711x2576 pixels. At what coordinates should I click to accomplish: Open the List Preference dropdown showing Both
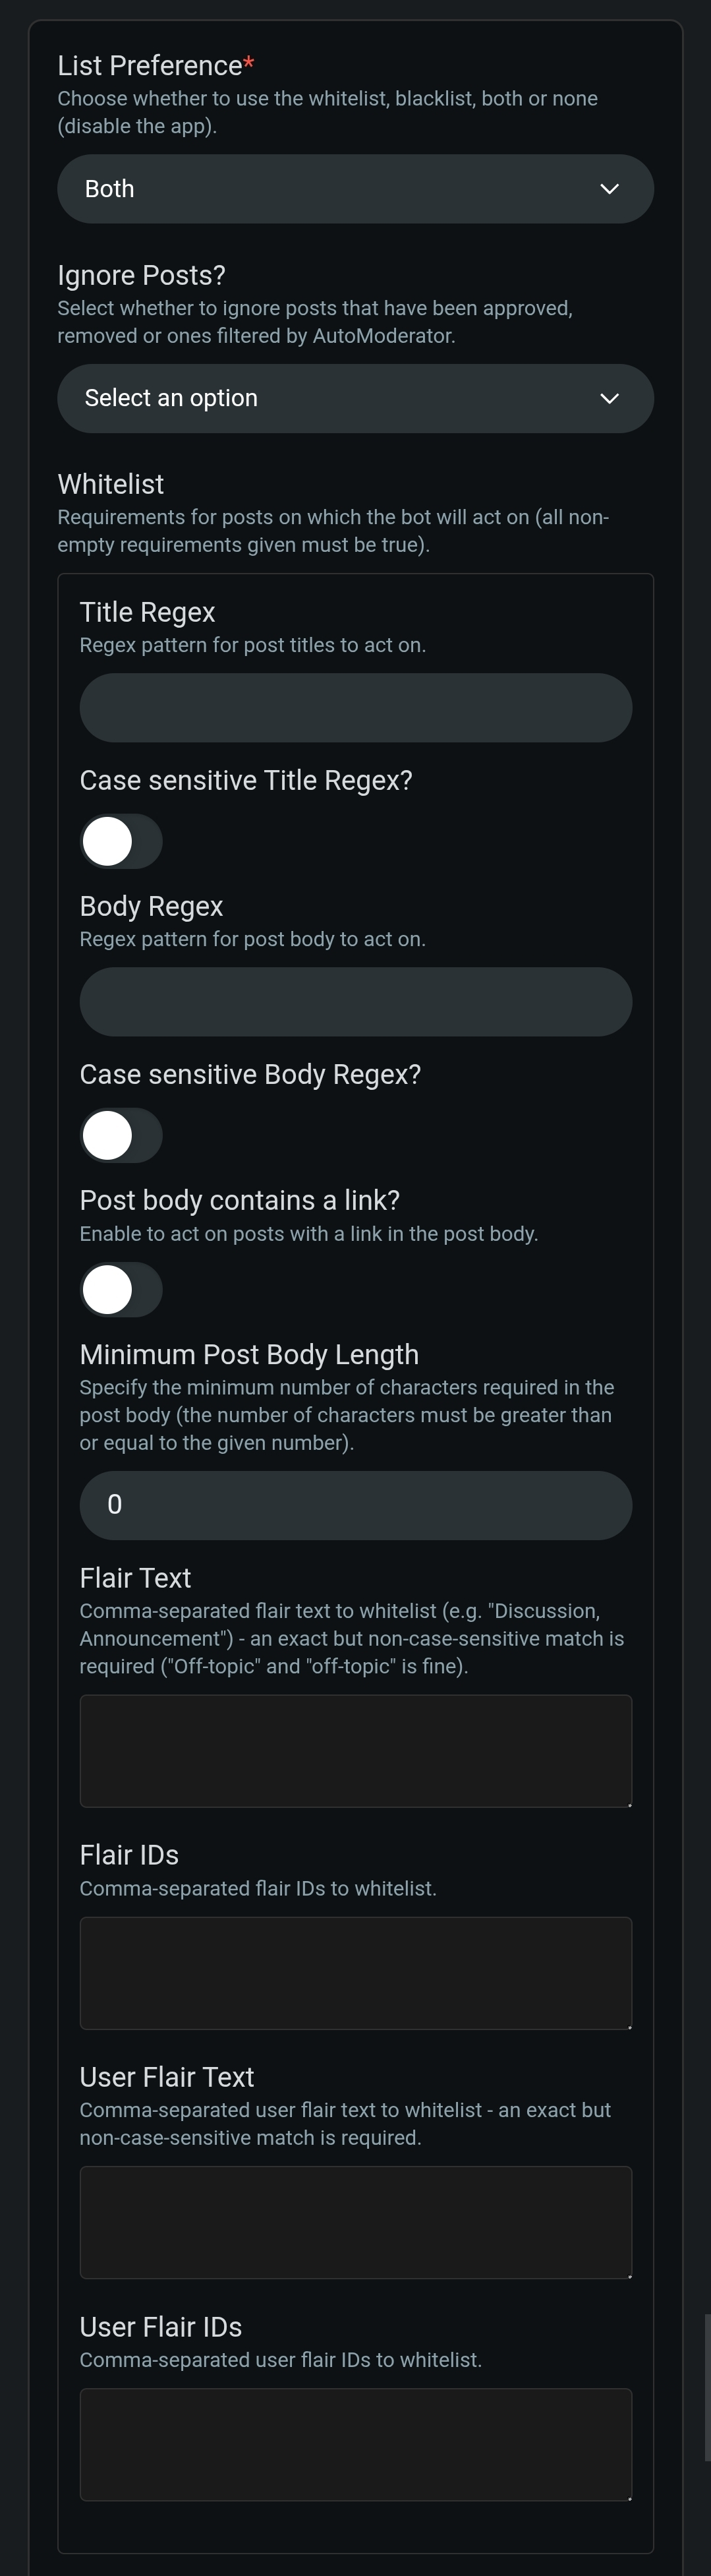pyautogui.click(x=355, y=189)
